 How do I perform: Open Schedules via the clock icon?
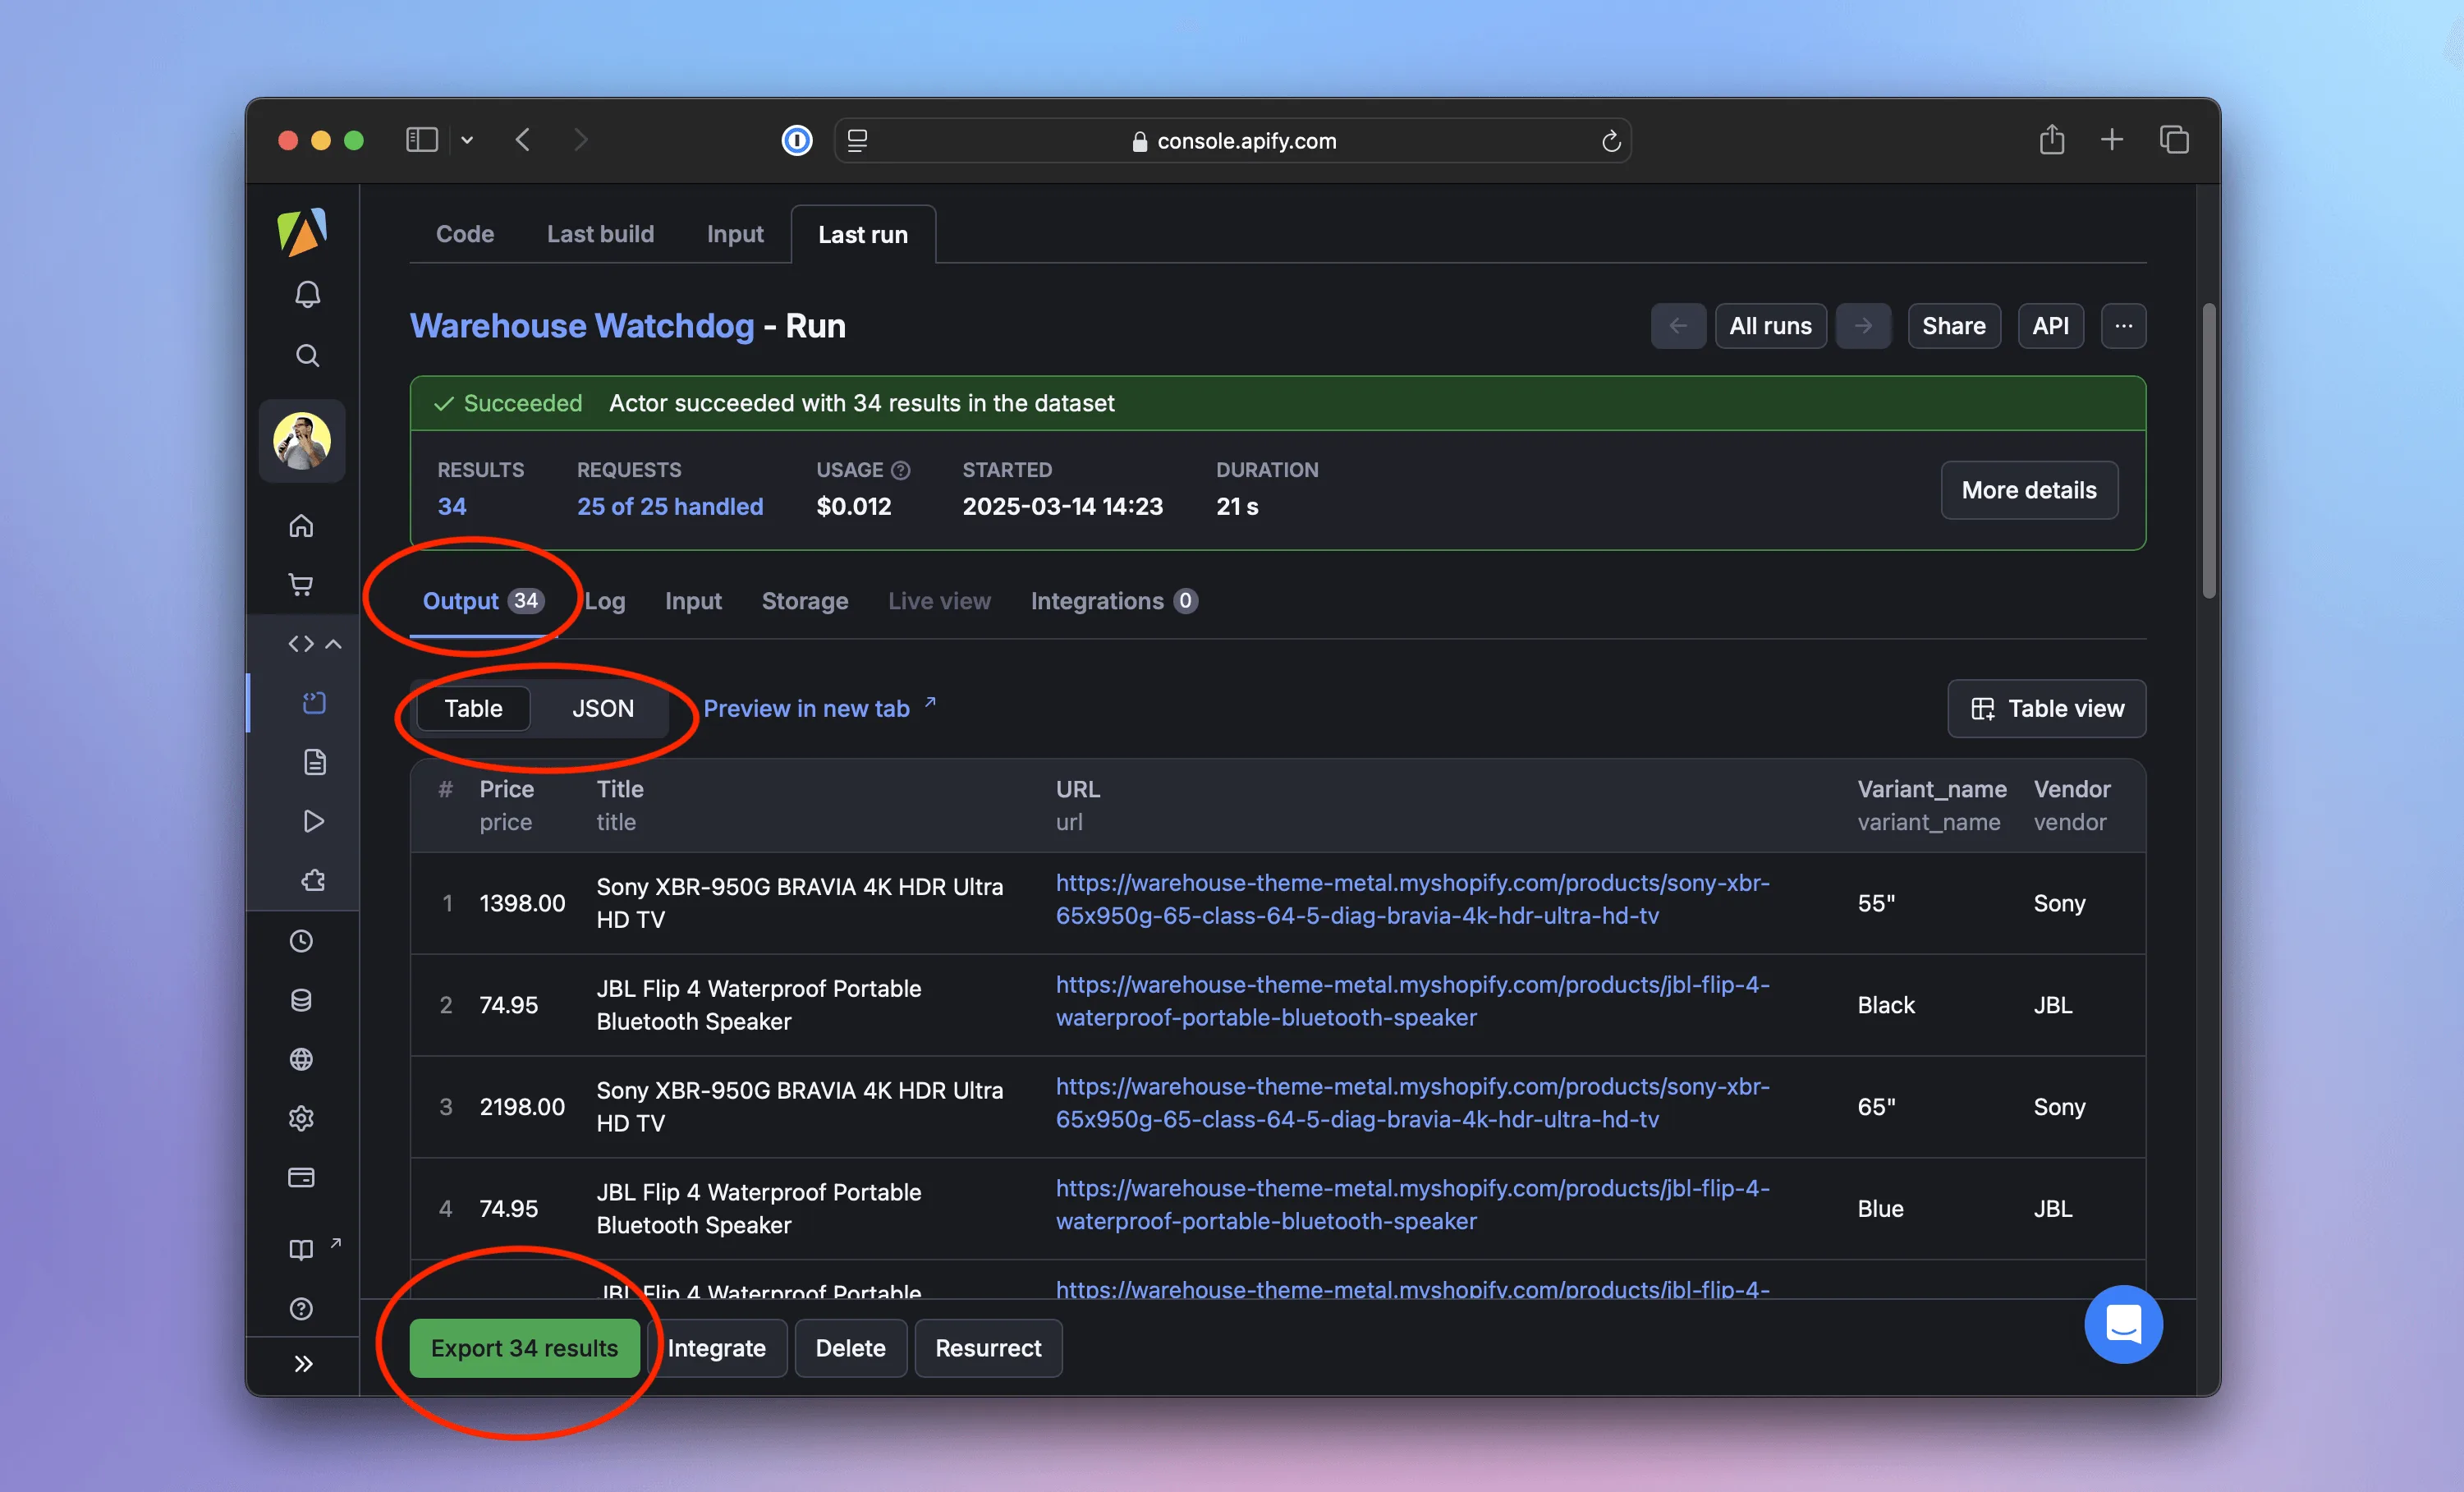302,940
